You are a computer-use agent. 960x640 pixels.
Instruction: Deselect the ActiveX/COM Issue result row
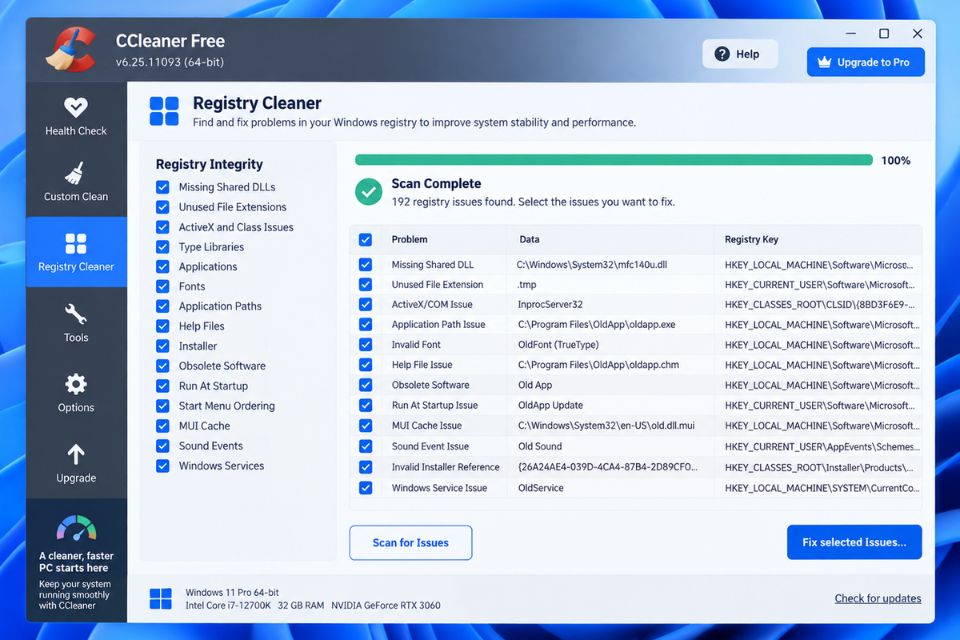coord(366,304)
